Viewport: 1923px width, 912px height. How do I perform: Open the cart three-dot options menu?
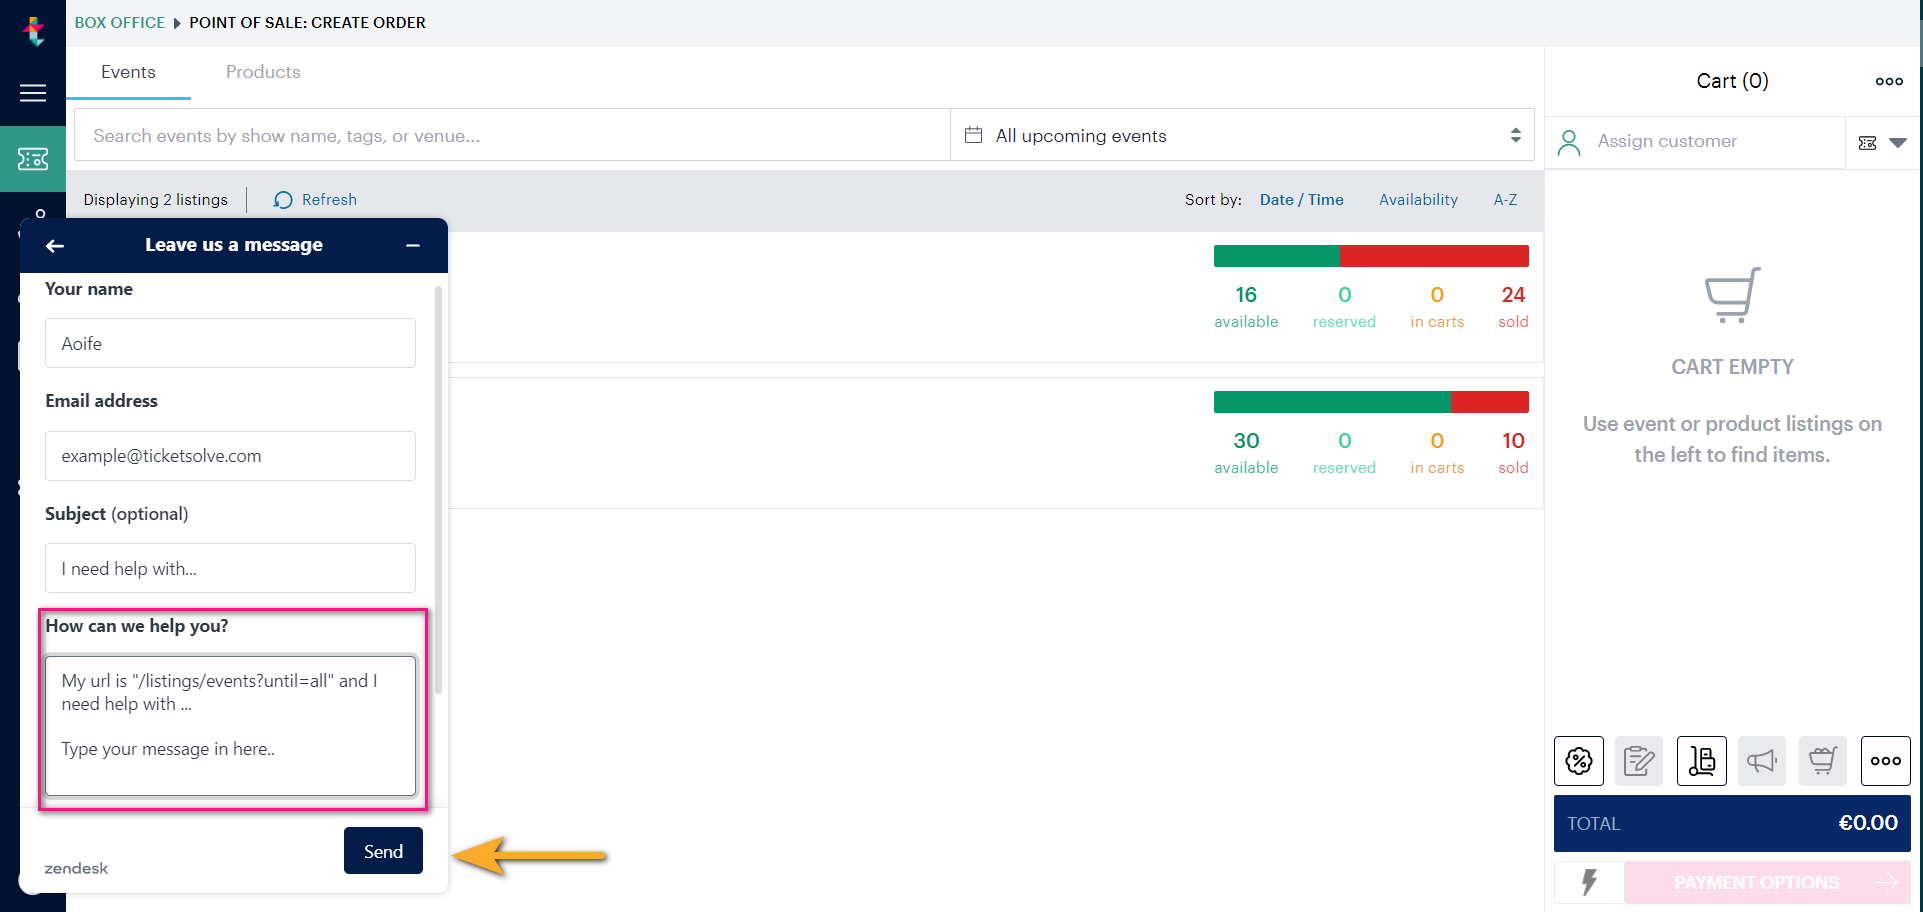[x=1889, y=81]
